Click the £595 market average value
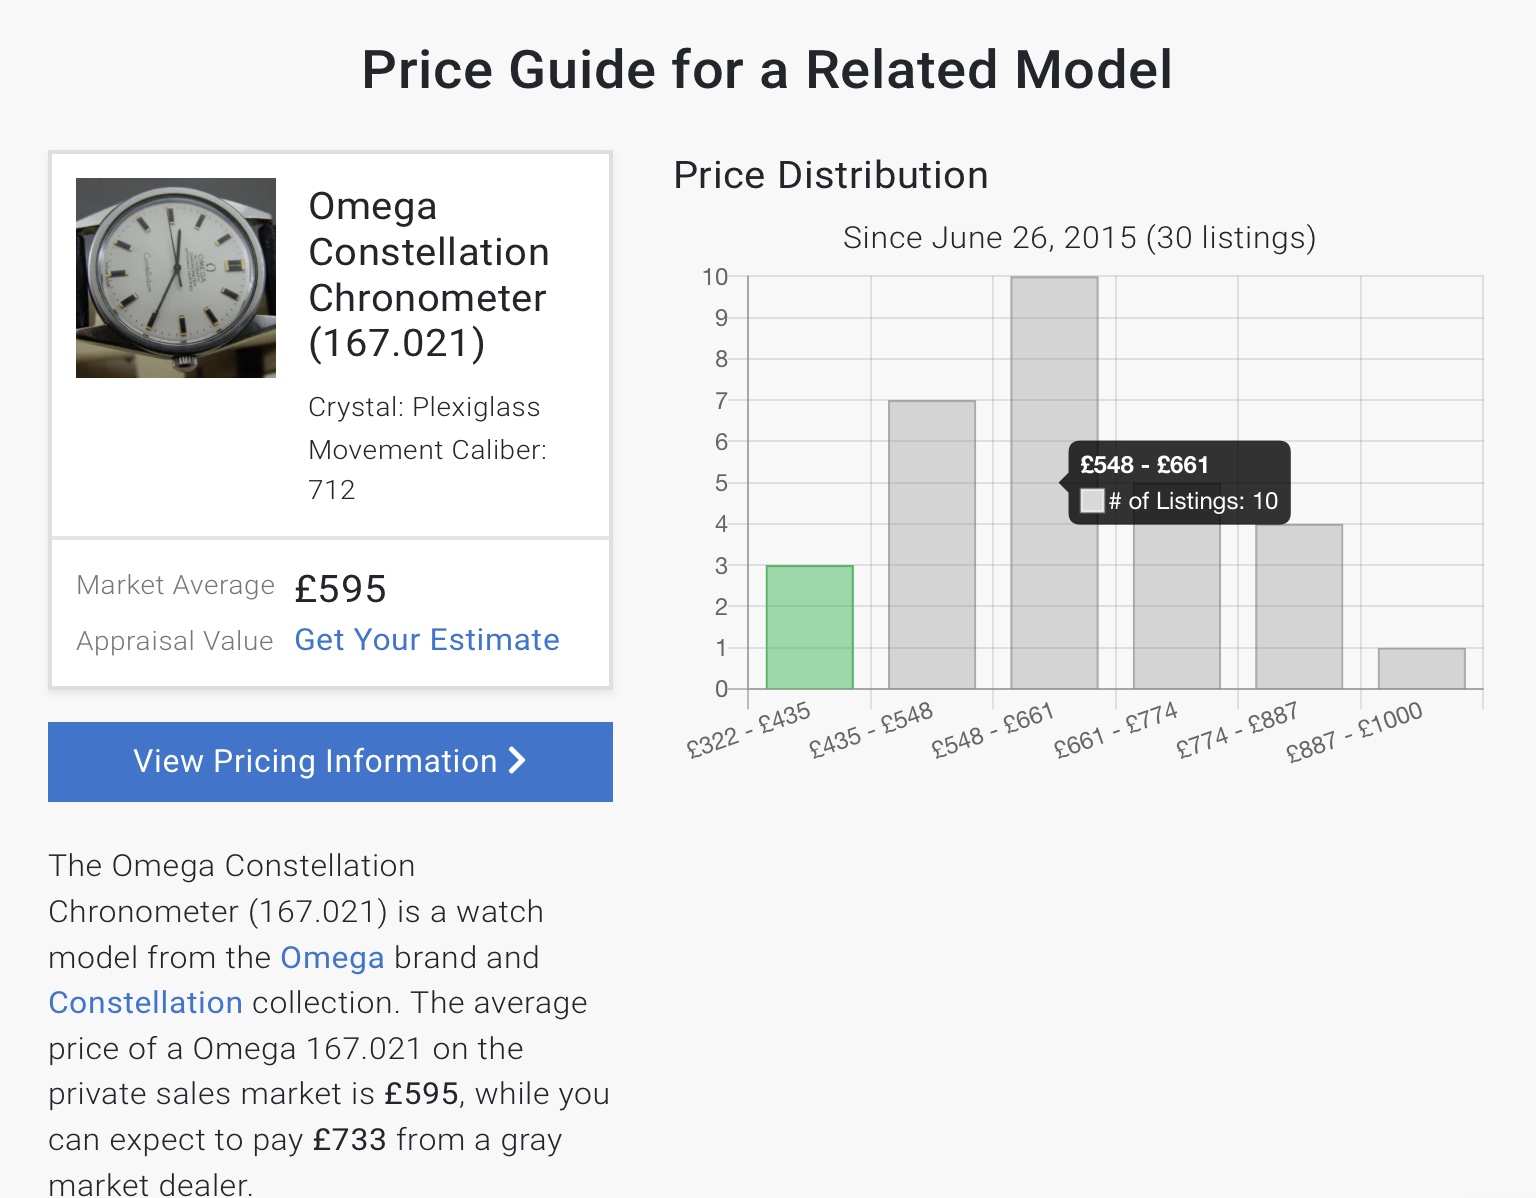Screen dimensions: 1536x1198 [340, 589]
